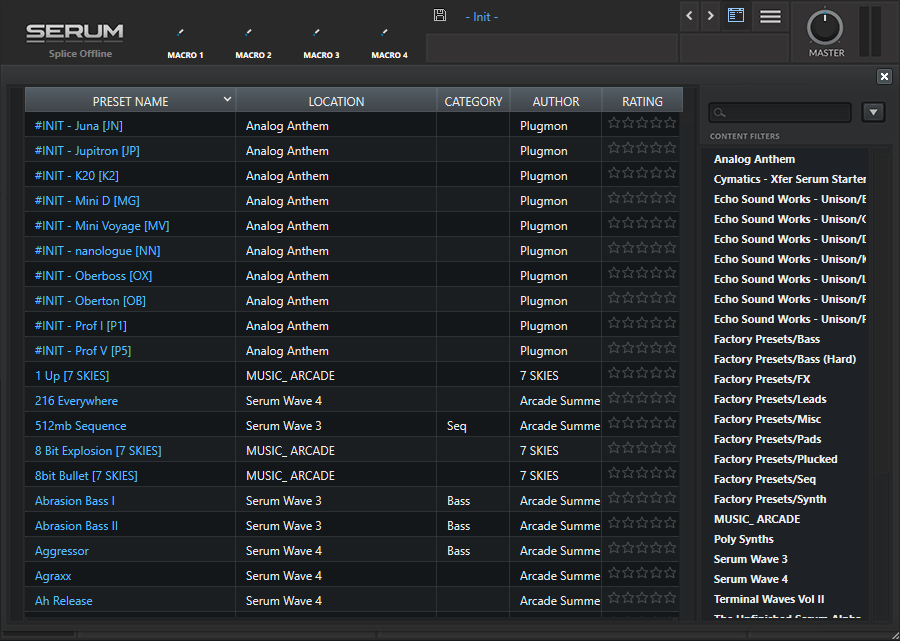Screen dimensions: 900x641
Task: Select Poly Synths content filter
Action: 743,539
